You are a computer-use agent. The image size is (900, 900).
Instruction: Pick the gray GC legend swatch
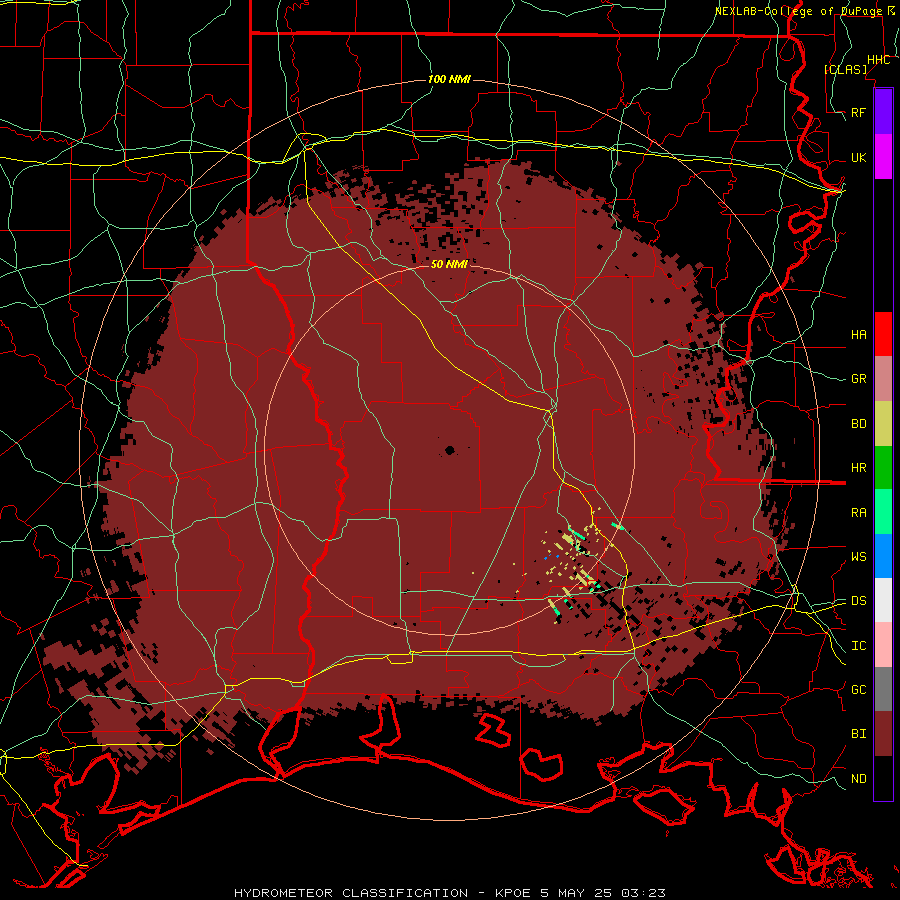883,689
